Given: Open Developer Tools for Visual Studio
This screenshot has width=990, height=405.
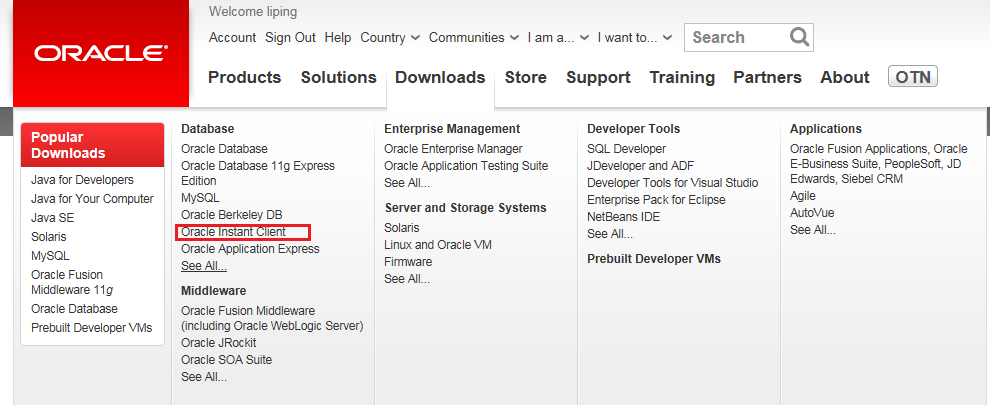Looking at the screenshot, I should click(x=672, y=183).
